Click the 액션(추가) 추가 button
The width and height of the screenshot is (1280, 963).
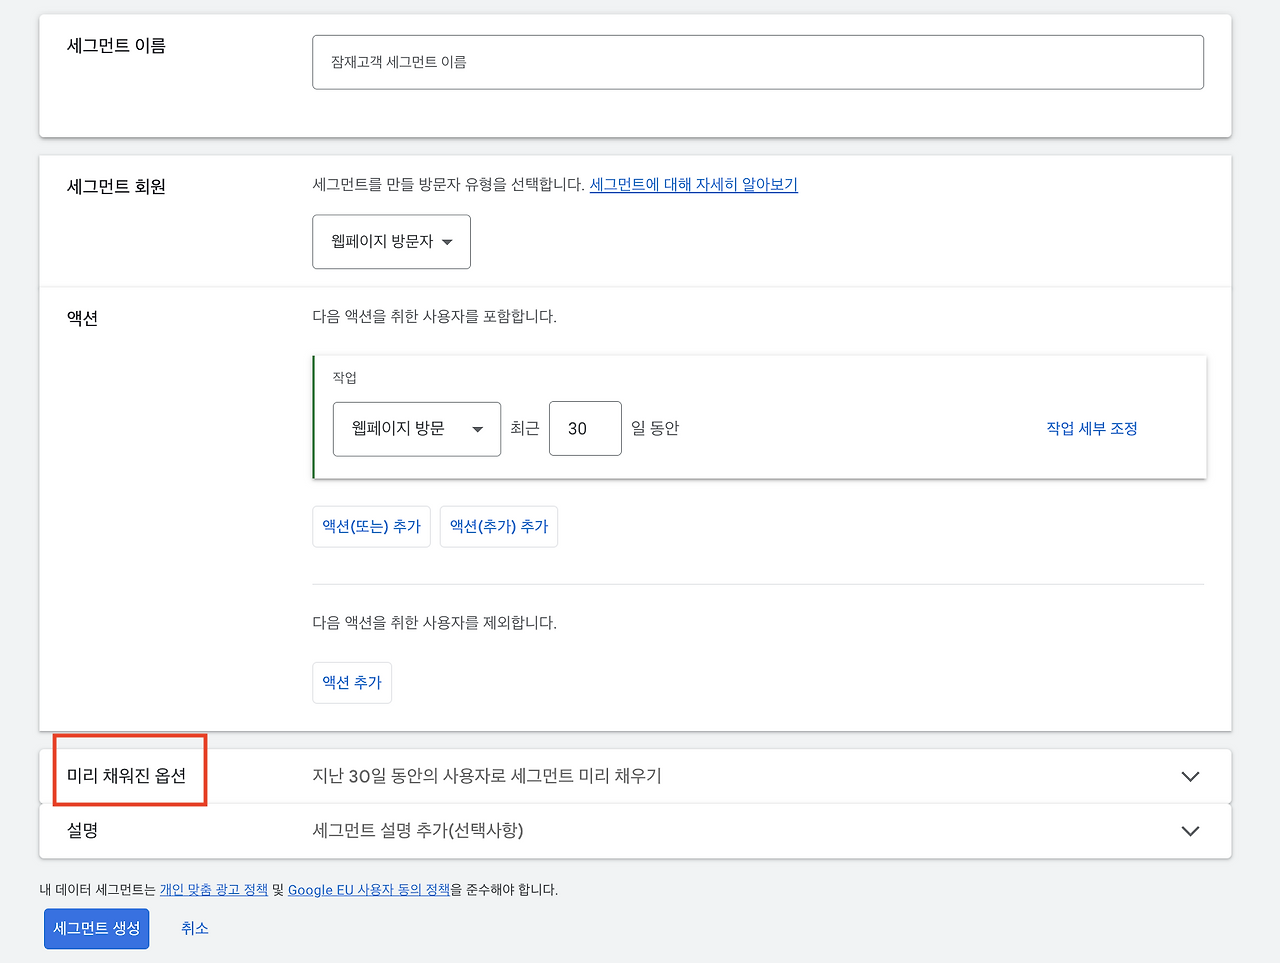(498, 526)
